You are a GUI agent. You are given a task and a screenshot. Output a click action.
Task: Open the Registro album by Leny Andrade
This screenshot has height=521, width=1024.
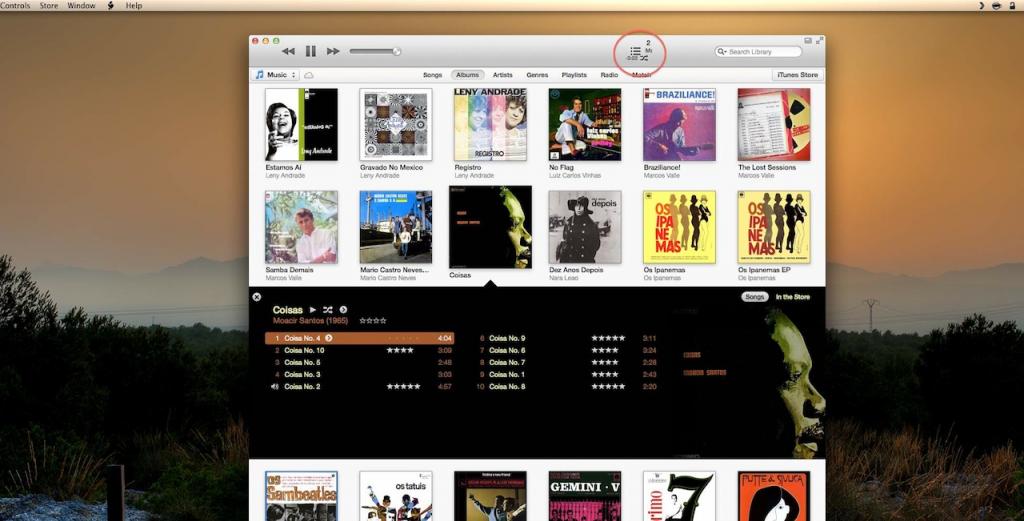click(x=490, y=125)
